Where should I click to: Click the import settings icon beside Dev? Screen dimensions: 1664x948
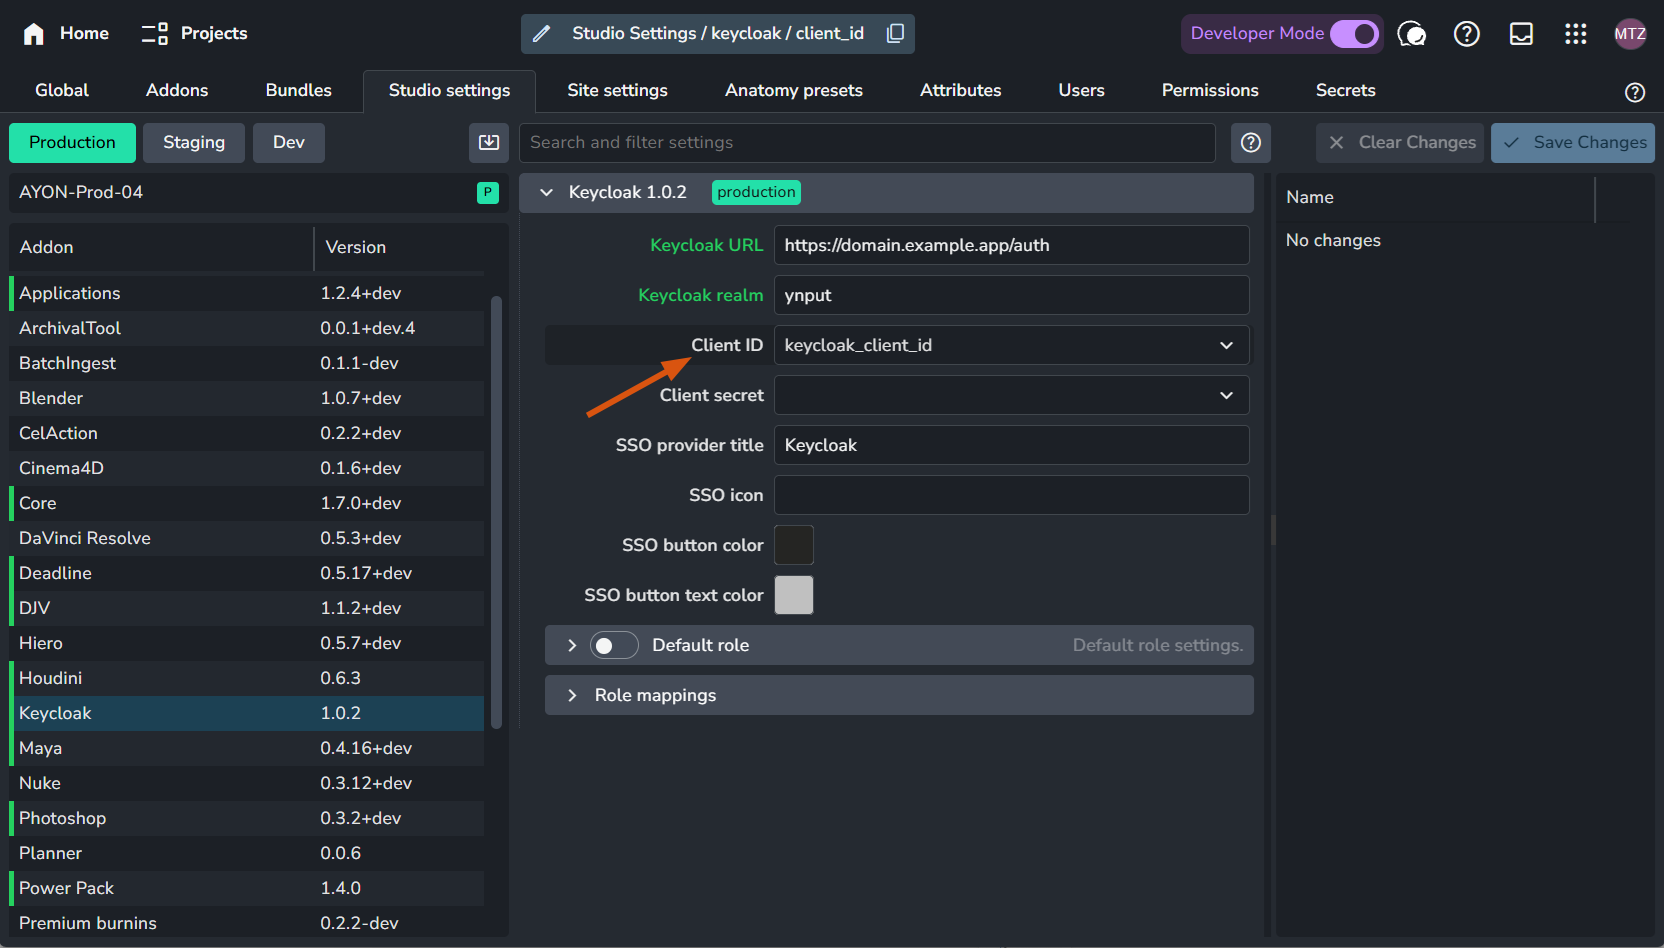pos(489,143)
